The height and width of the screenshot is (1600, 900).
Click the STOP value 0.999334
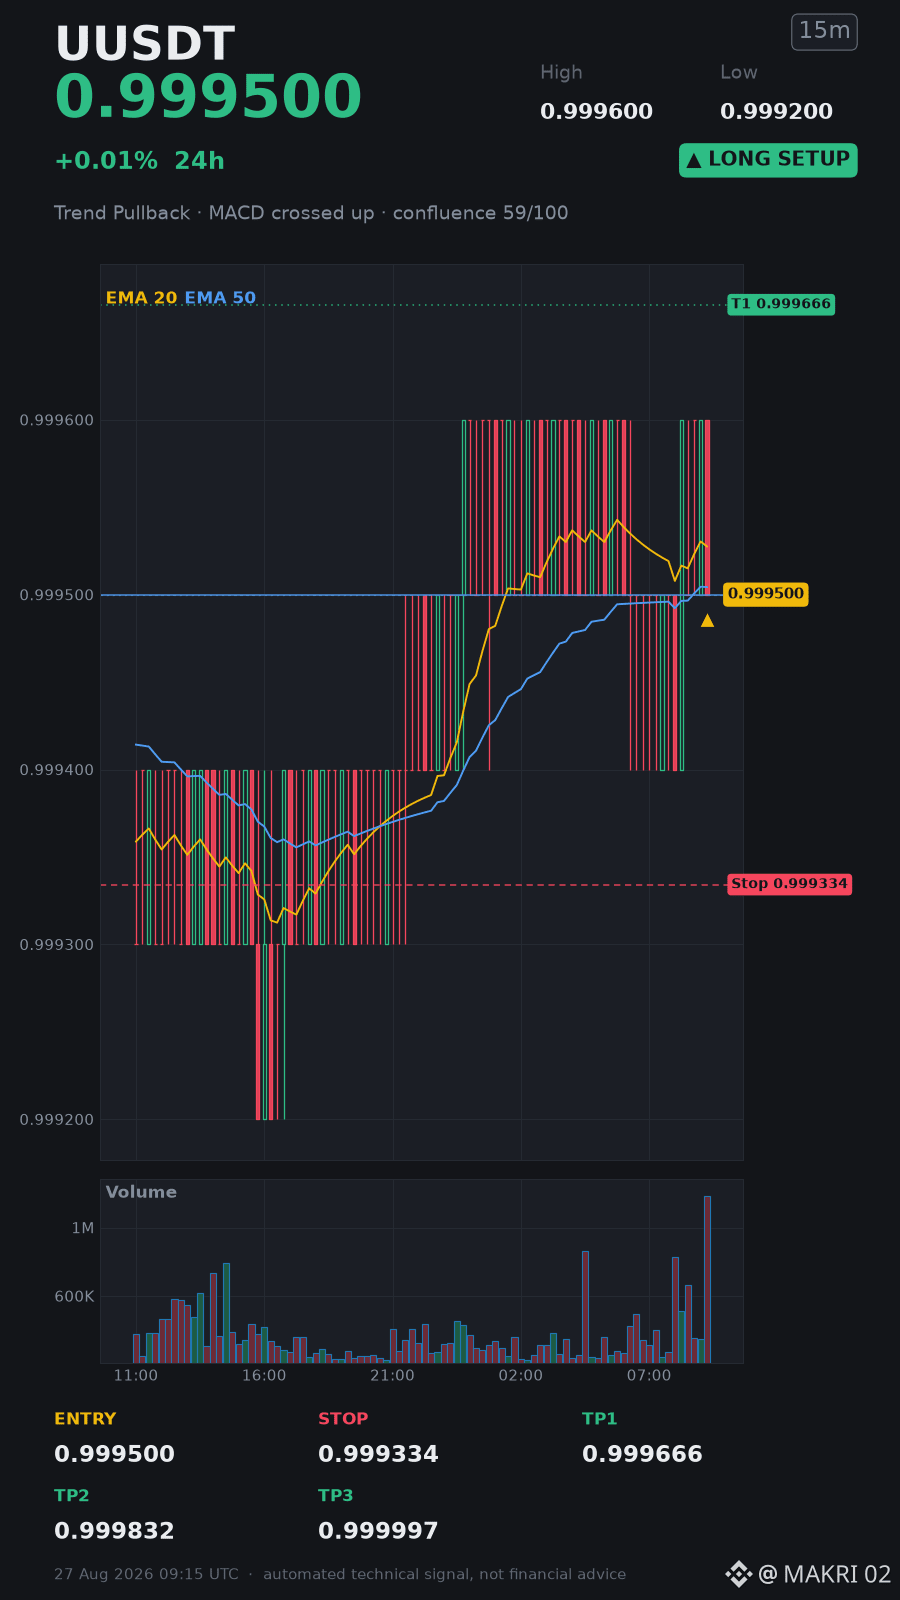[x=378, y=1454]
